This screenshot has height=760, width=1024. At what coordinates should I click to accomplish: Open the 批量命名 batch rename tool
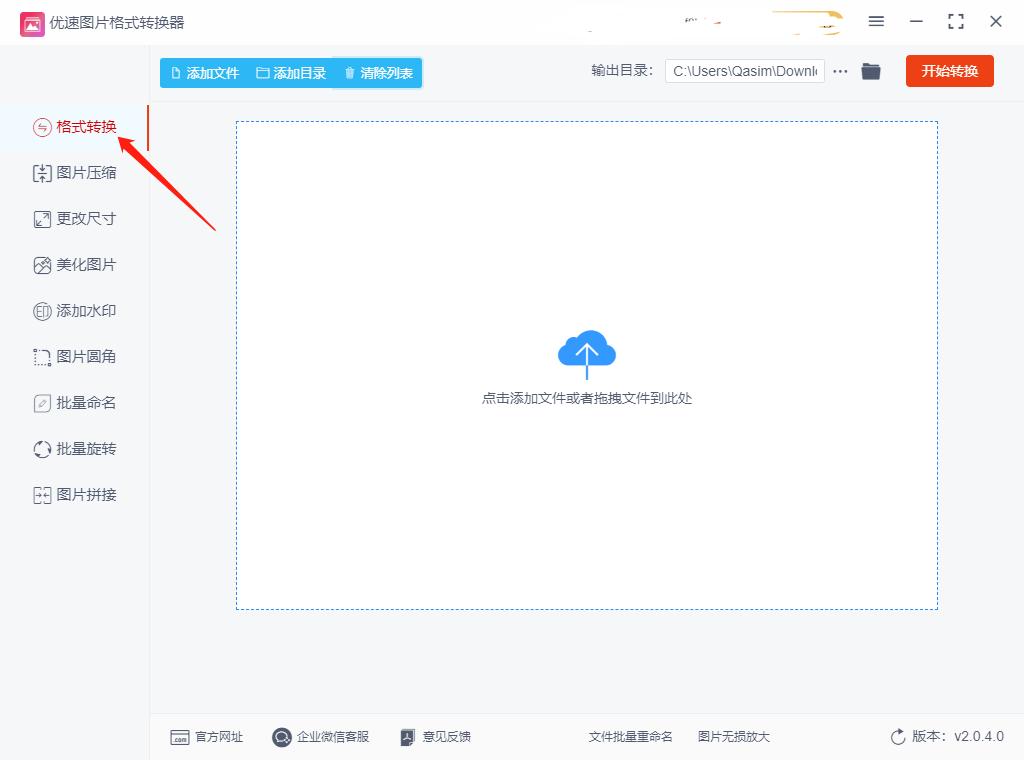(74, 402)
